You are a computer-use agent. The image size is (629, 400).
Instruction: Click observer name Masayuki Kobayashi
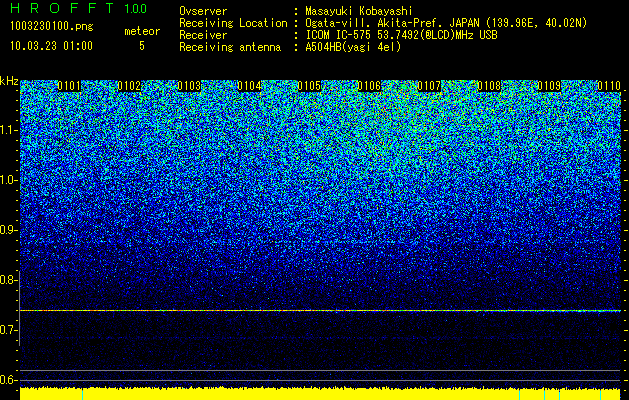359,12
